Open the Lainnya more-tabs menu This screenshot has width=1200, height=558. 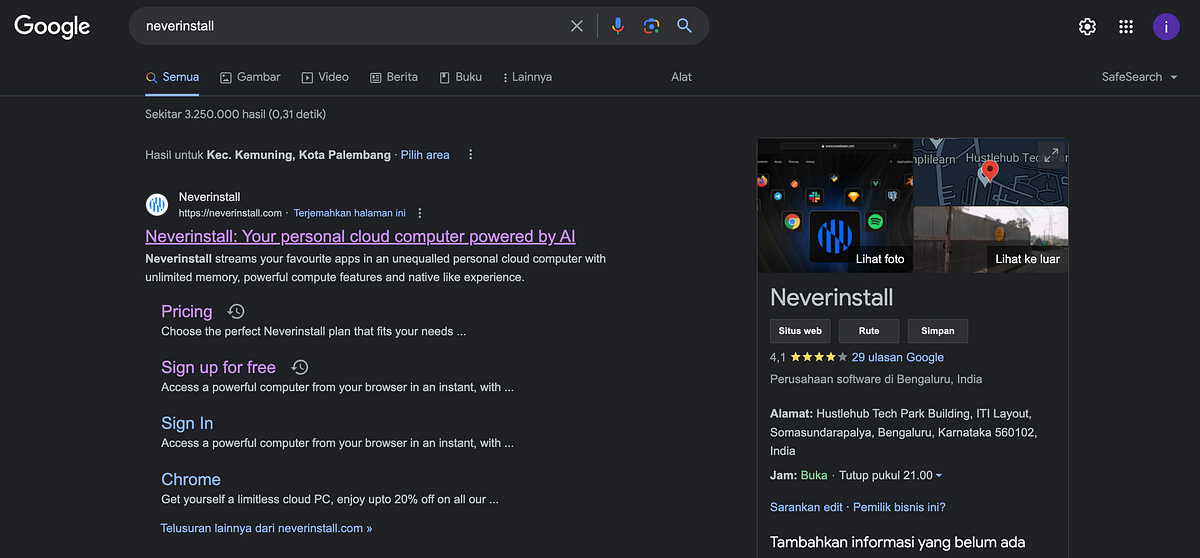coord(527,77)
